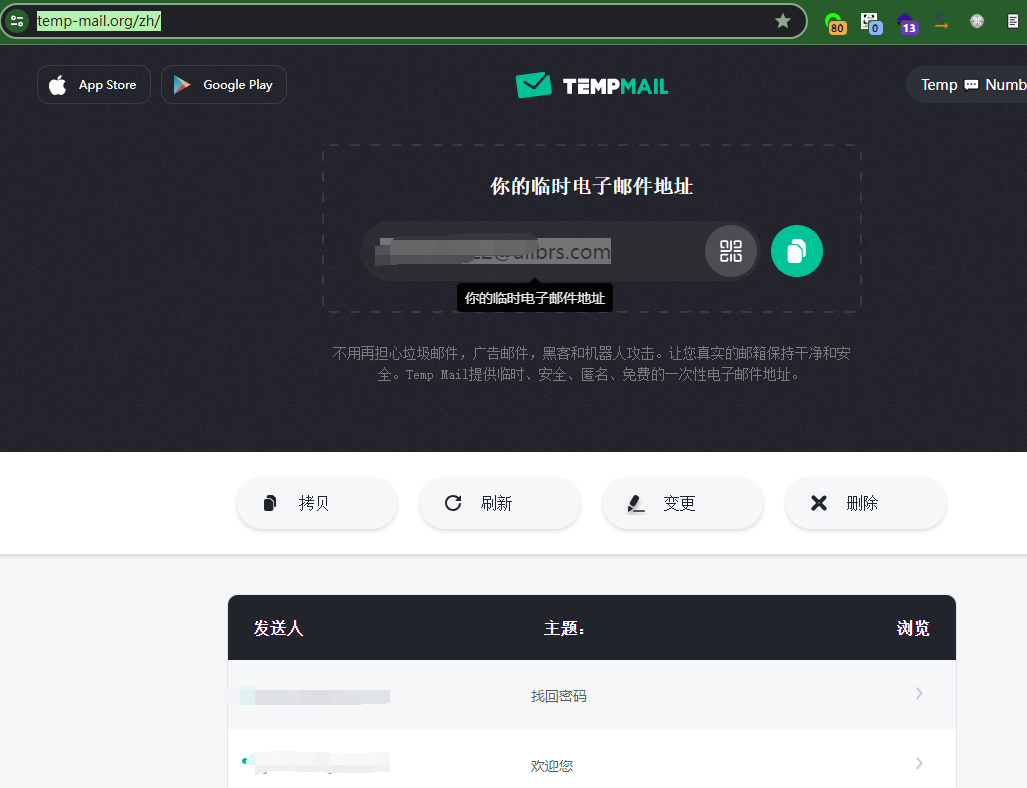Image resolution: width=1027 pixels, height=788 pixels.
Task: Open the extension with the 80 badge
Action: (835, 23)
